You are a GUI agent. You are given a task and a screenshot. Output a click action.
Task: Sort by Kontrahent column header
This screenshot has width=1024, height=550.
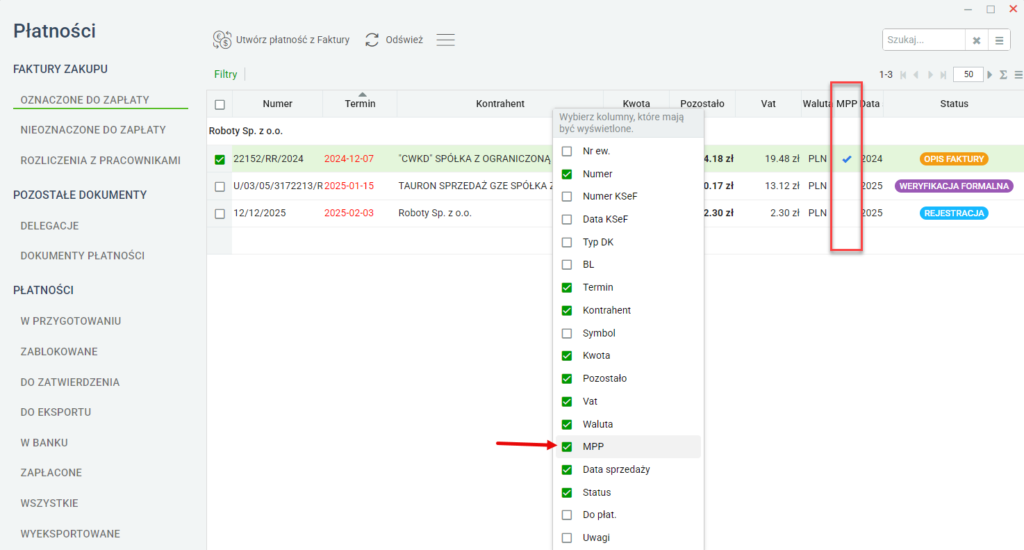click(500, 104)
